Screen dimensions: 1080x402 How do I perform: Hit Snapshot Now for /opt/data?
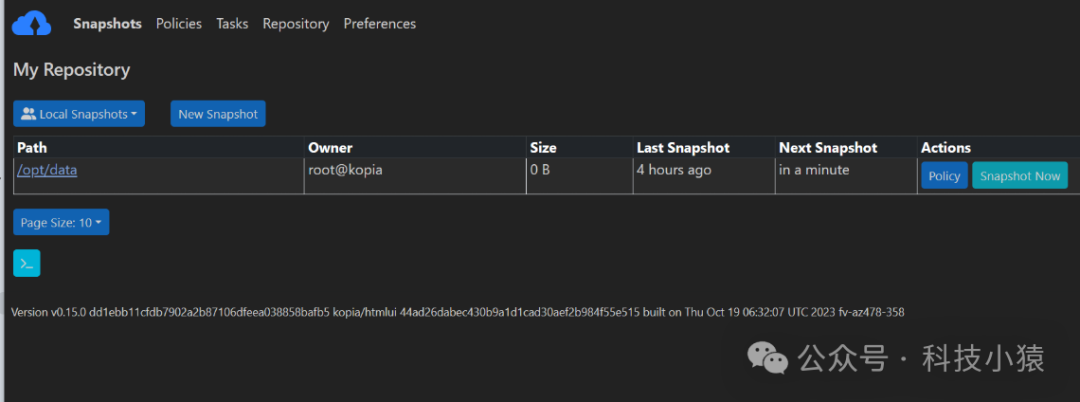pyautogui.click(x=1020, y=176)
